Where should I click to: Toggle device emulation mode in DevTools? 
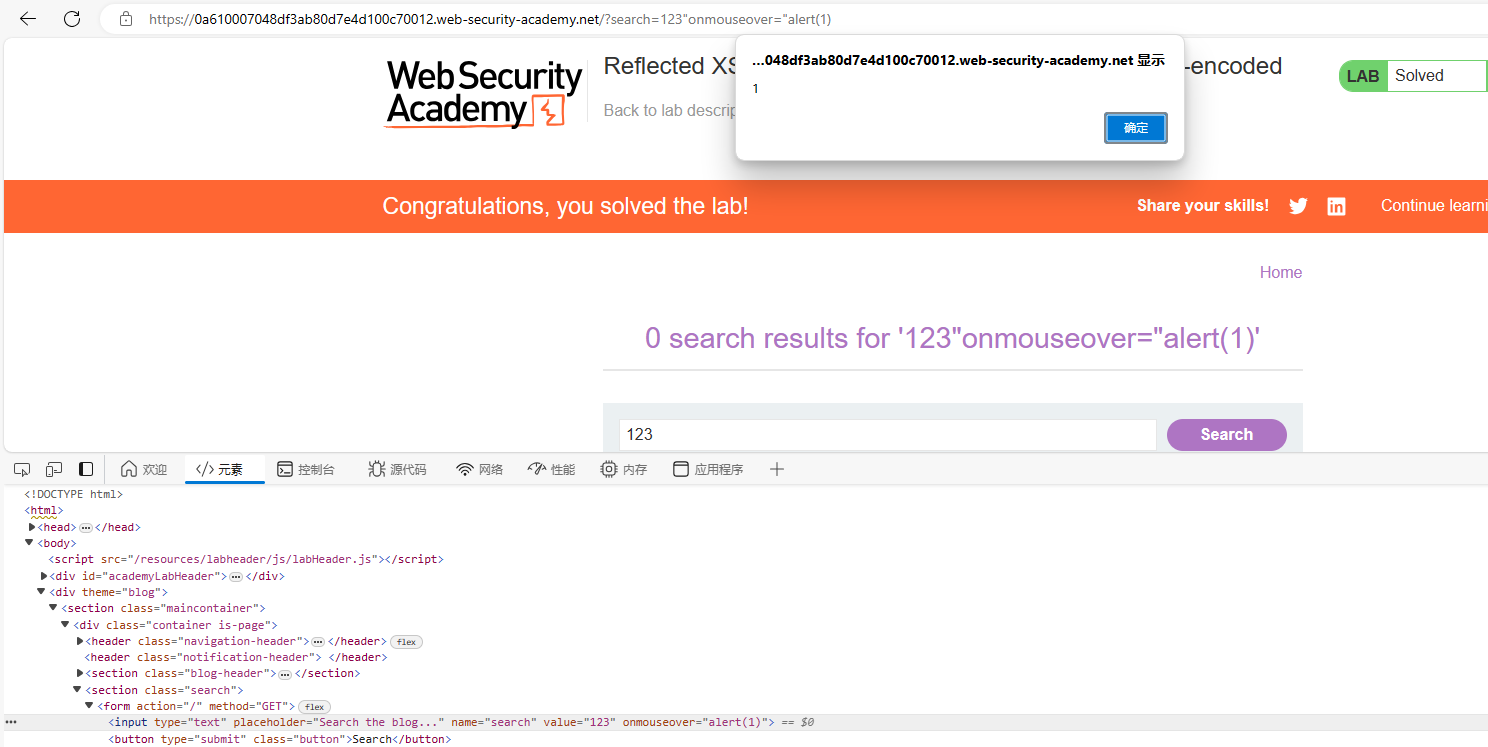coord(53,468)
